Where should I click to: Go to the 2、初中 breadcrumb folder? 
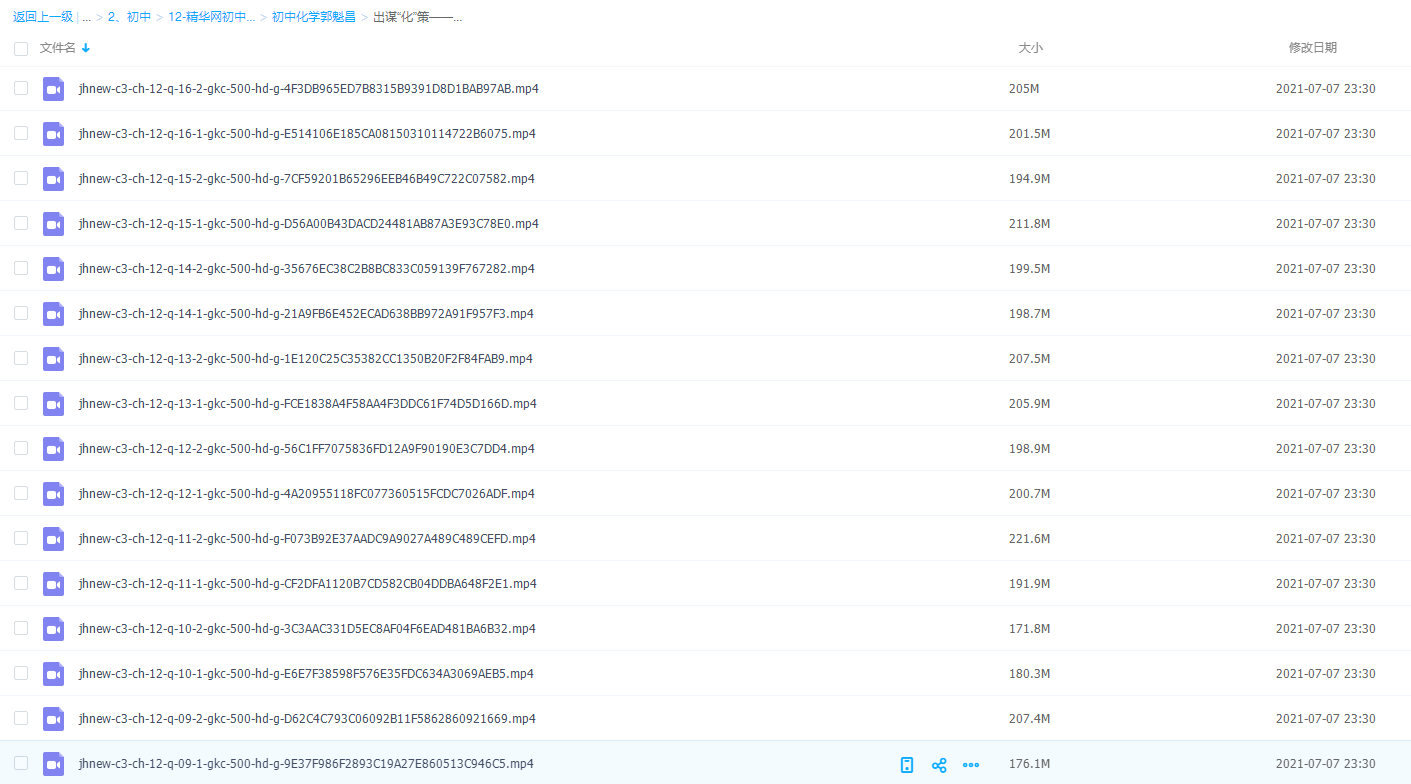pos(129,17)
